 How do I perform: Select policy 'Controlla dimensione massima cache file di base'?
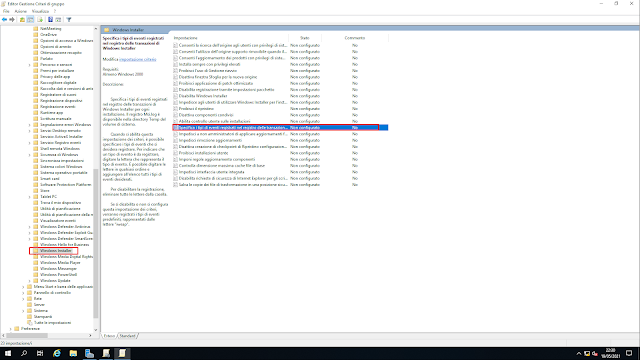222,166
